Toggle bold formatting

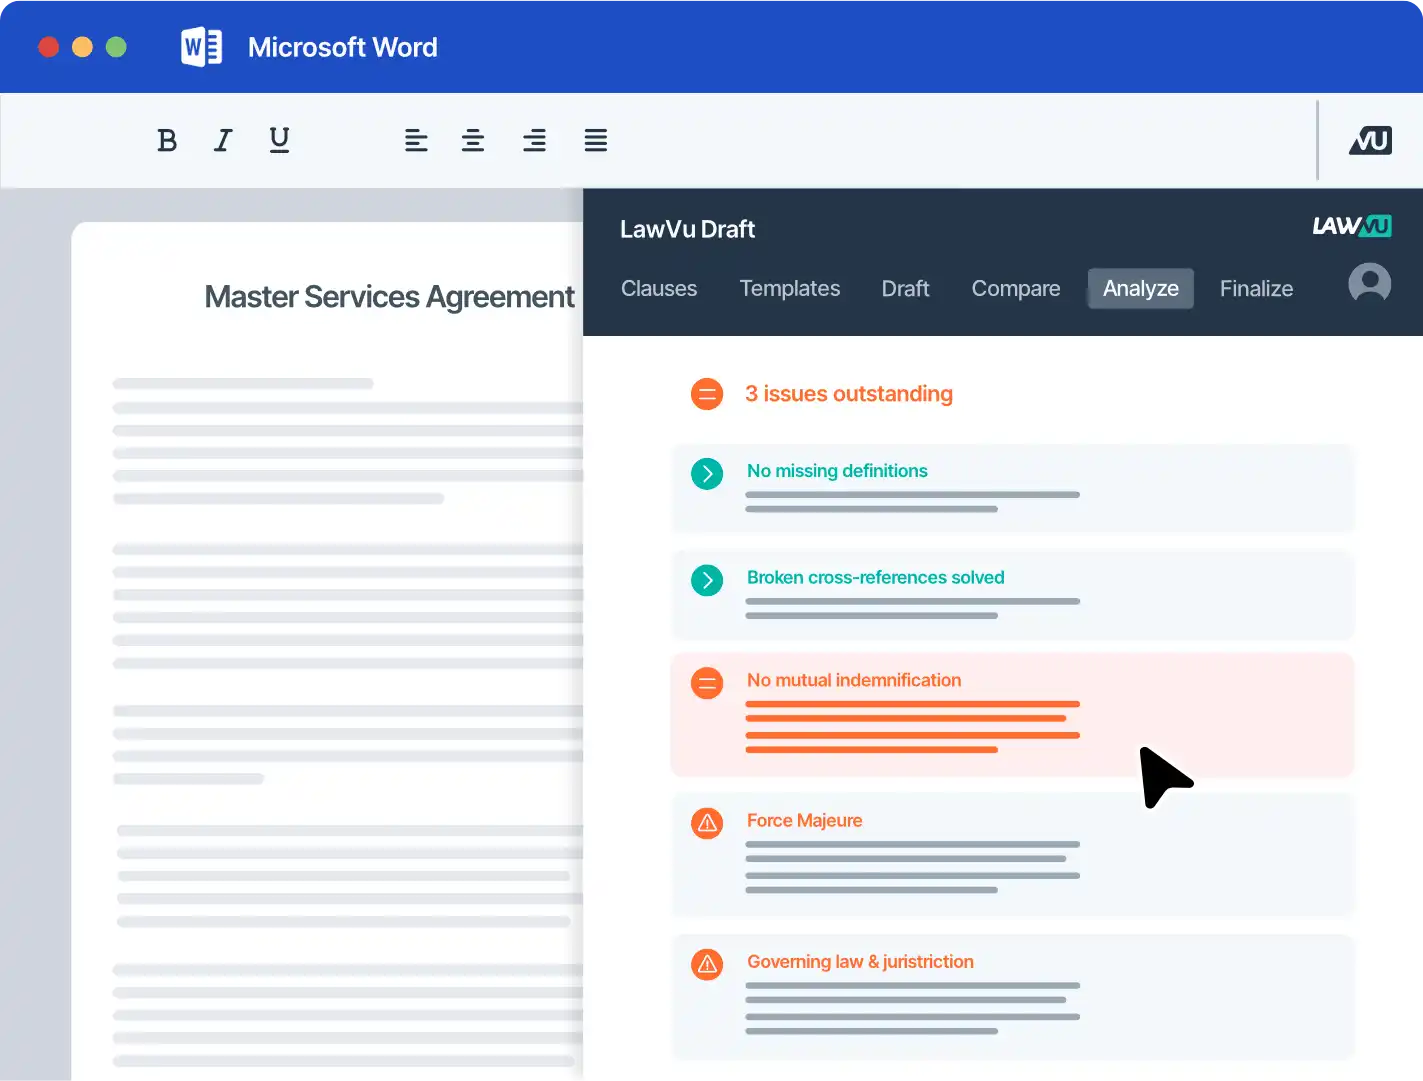point(167,141)
